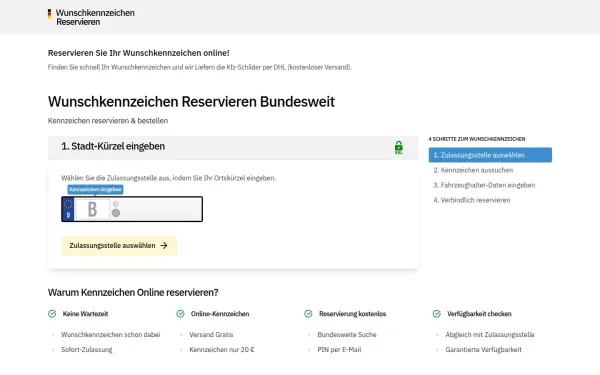Image resolution: width=600 pixels, height=375 pixels.
Task: Click the Online-Kennzeichen label
Action: [x=220, y=314]
